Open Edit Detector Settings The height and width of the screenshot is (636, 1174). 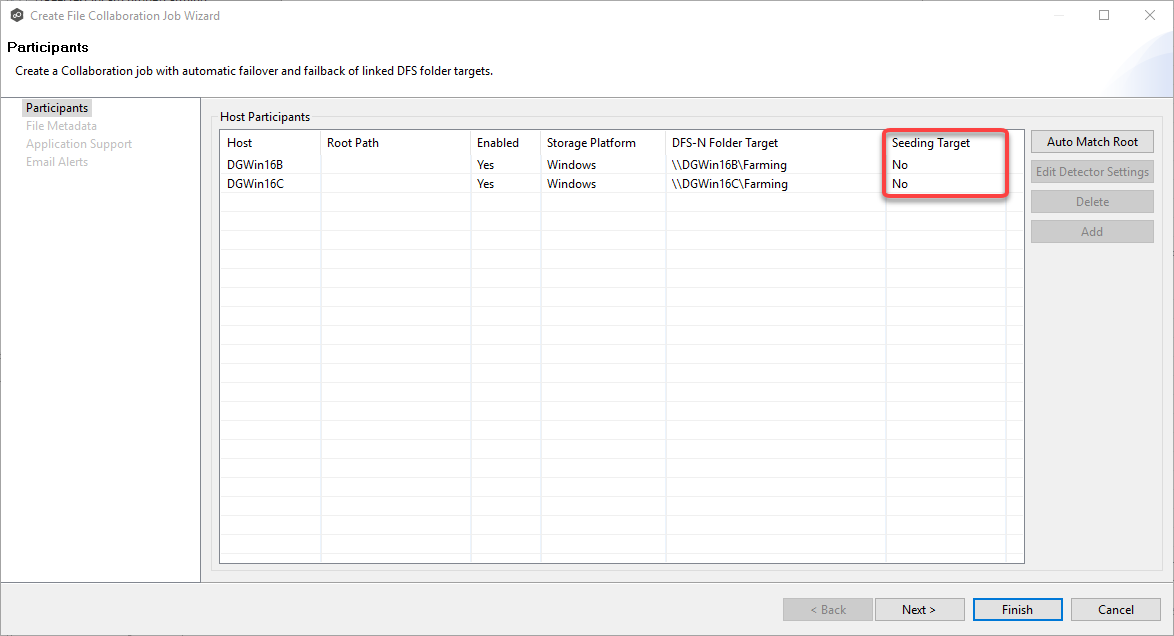(1091, 171)
